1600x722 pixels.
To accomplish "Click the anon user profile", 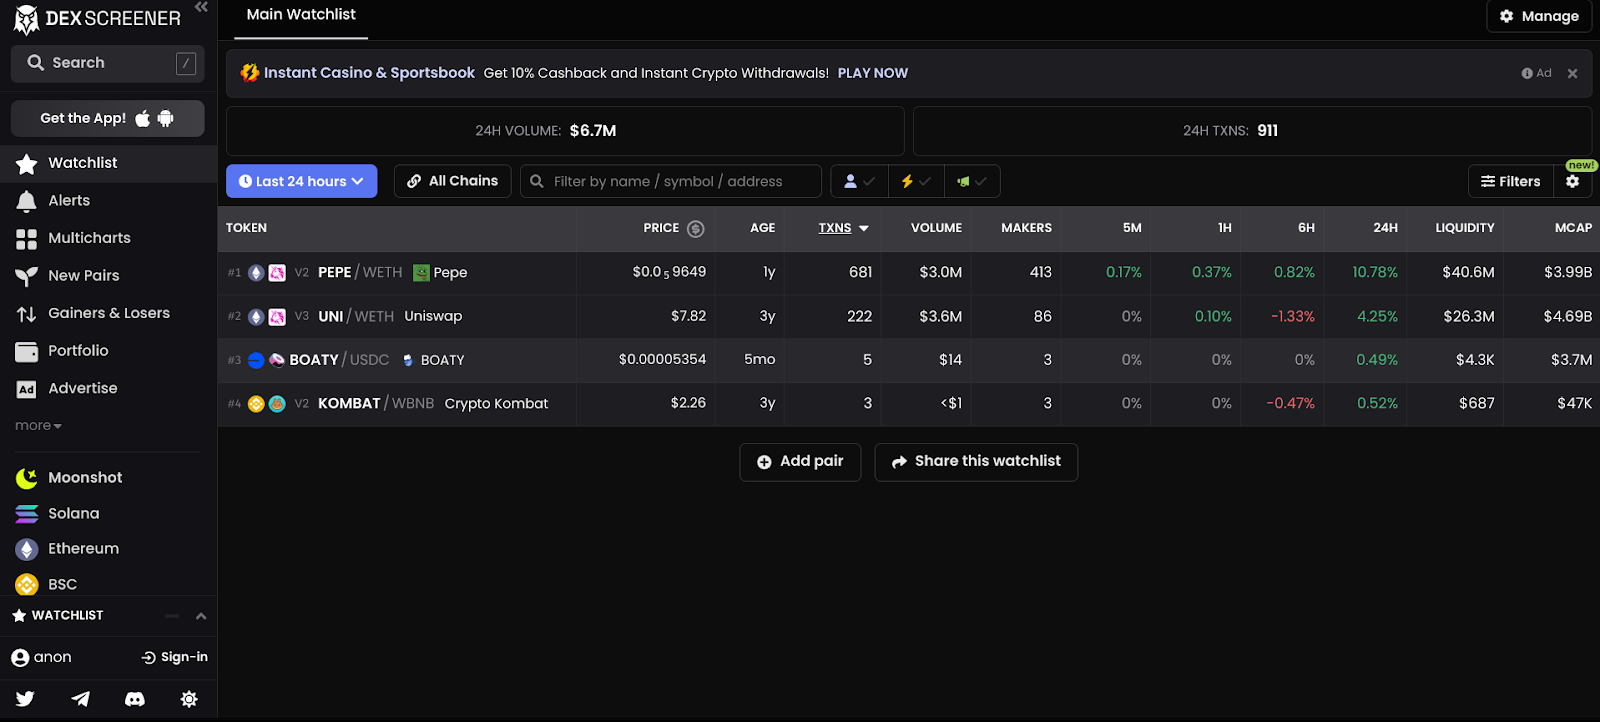I will [x=41, y=657].
